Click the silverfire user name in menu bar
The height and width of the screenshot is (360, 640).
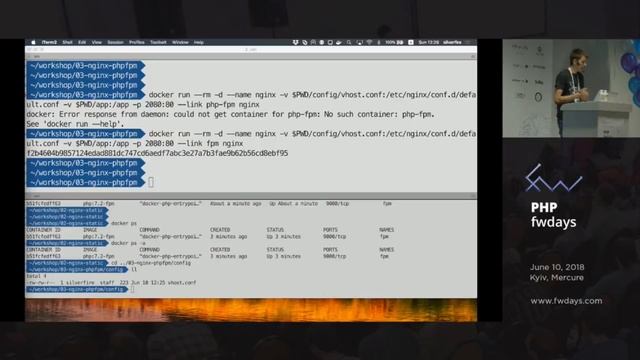click(x=452, y=42)
